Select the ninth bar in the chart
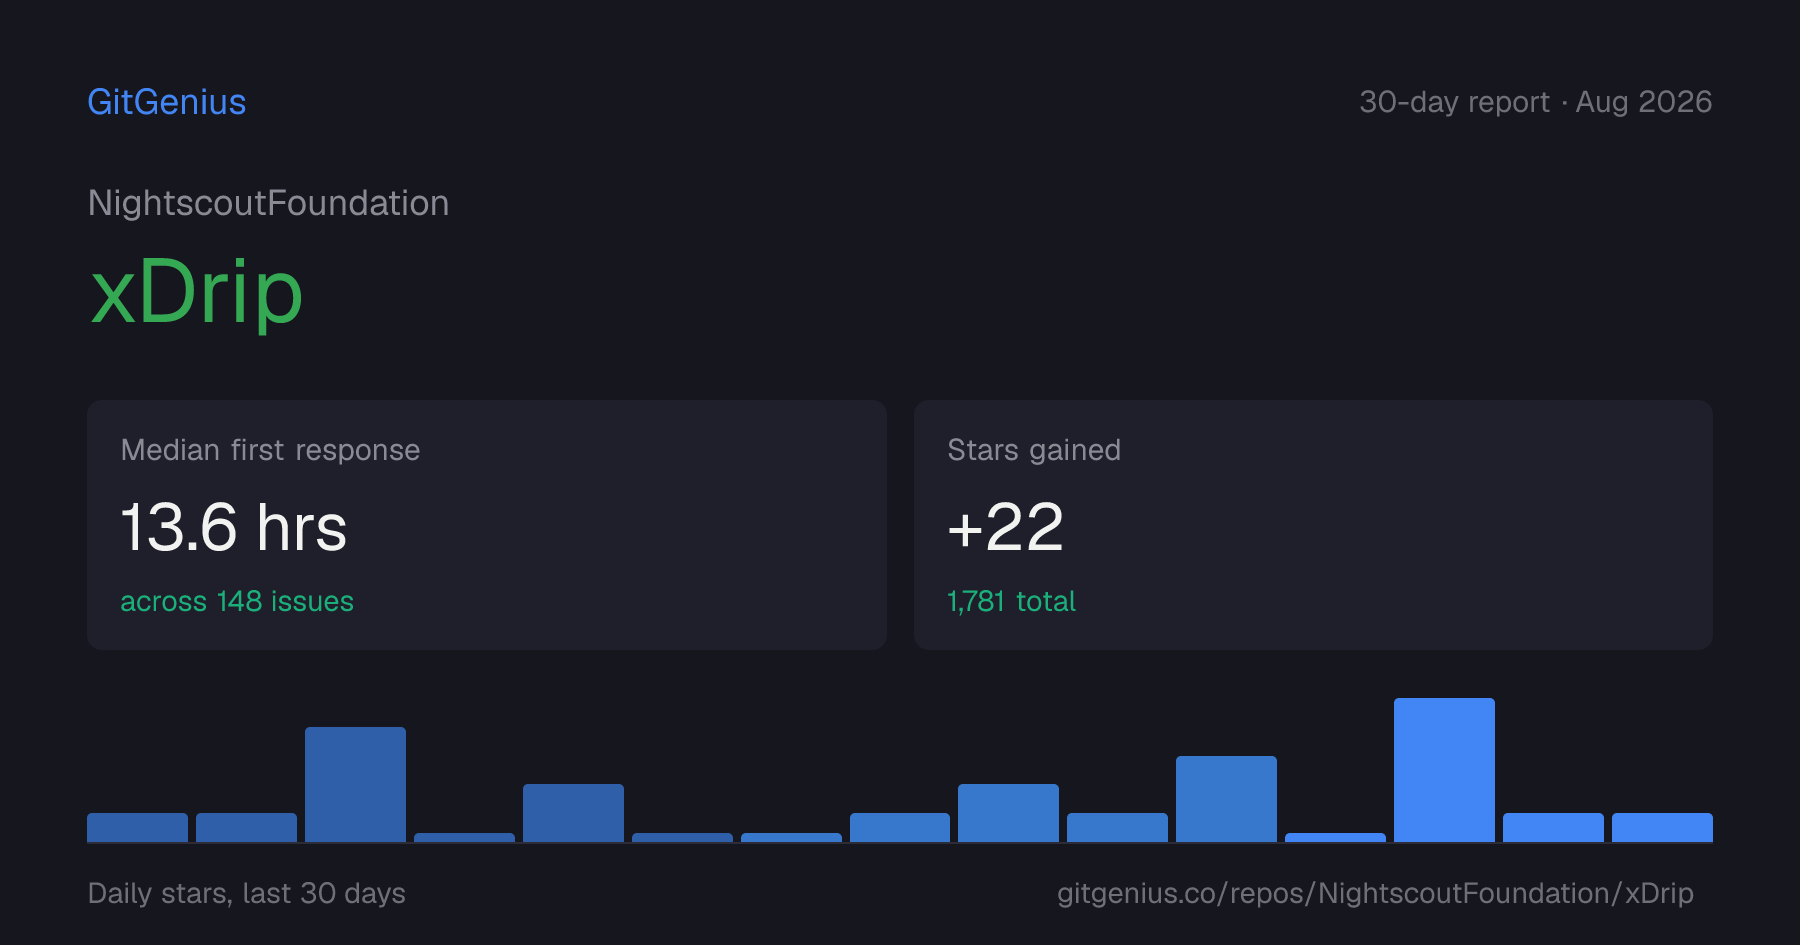This screenshot has height=945, width=1800. pyautogui.click(x=1008, y=813)
